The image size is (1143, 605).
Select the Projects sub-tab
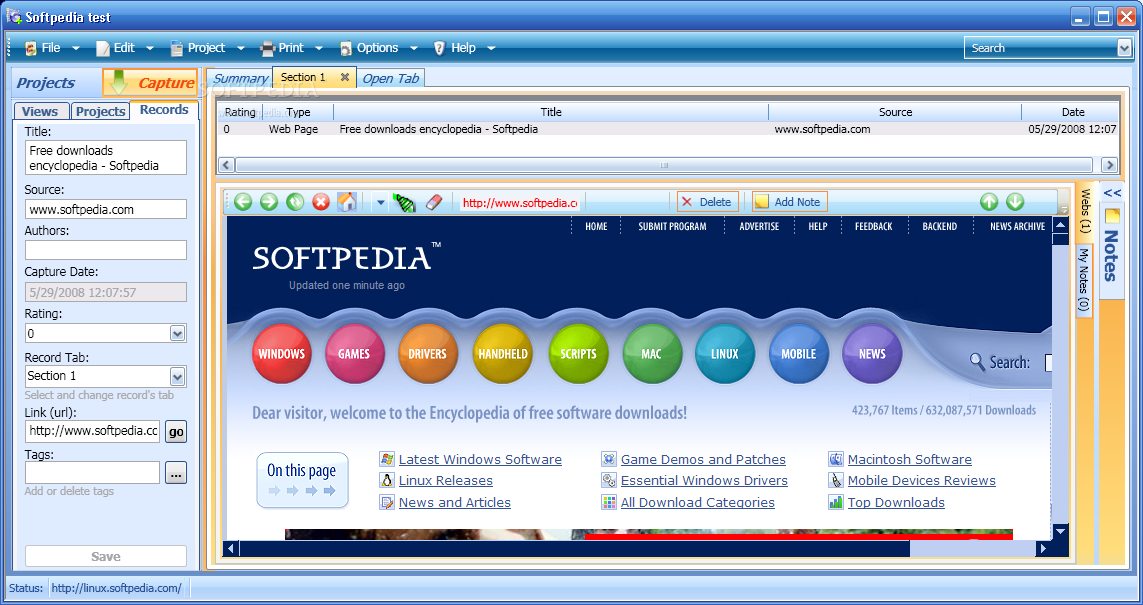tap(101, 112)
